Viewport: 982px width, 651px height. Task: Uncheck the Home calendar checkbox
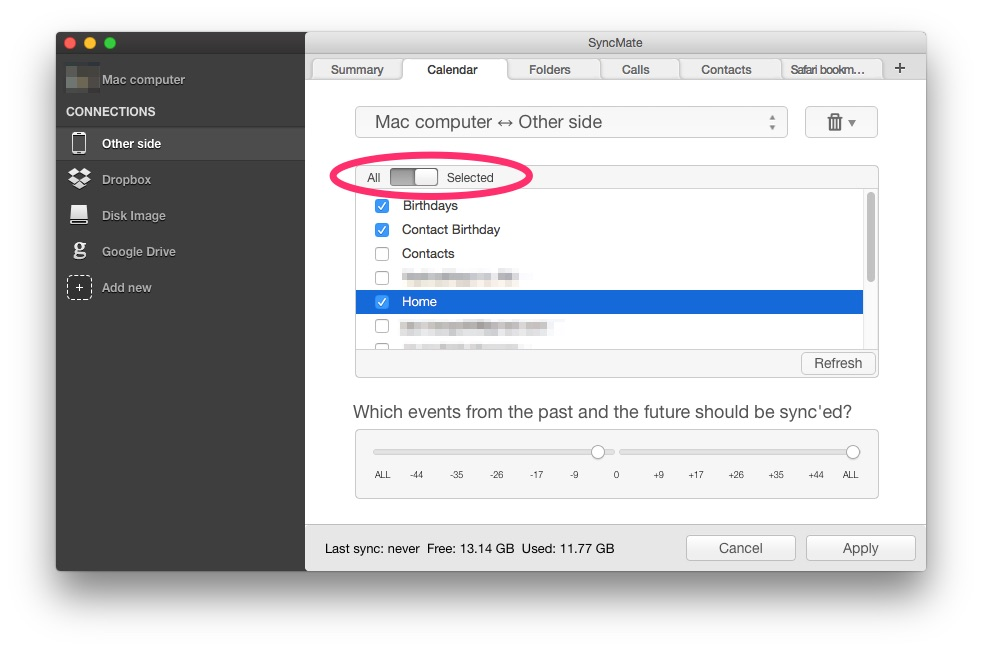[382, 302]
